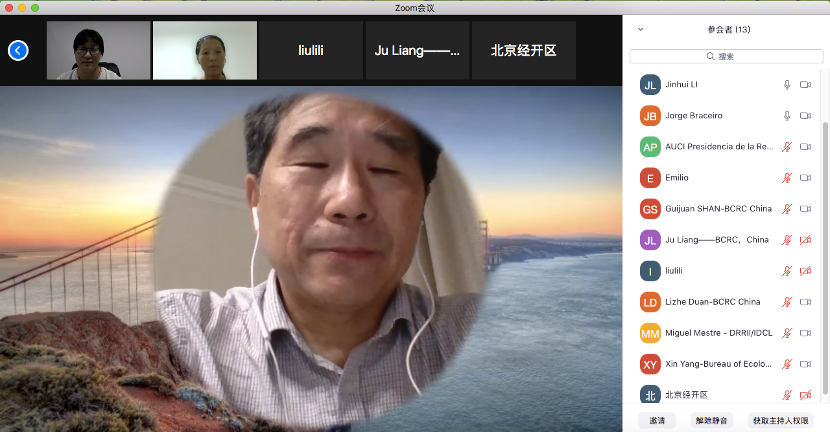Click the participant search field
Screen dimensions: 830x432
coord(726,56)
